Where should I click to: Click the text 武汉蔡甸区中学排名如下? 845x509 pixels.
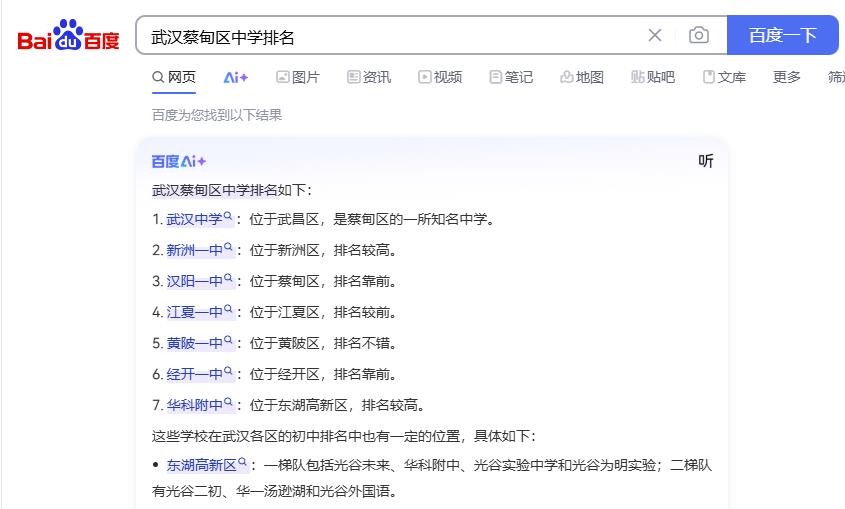click(x=232, y=190)
